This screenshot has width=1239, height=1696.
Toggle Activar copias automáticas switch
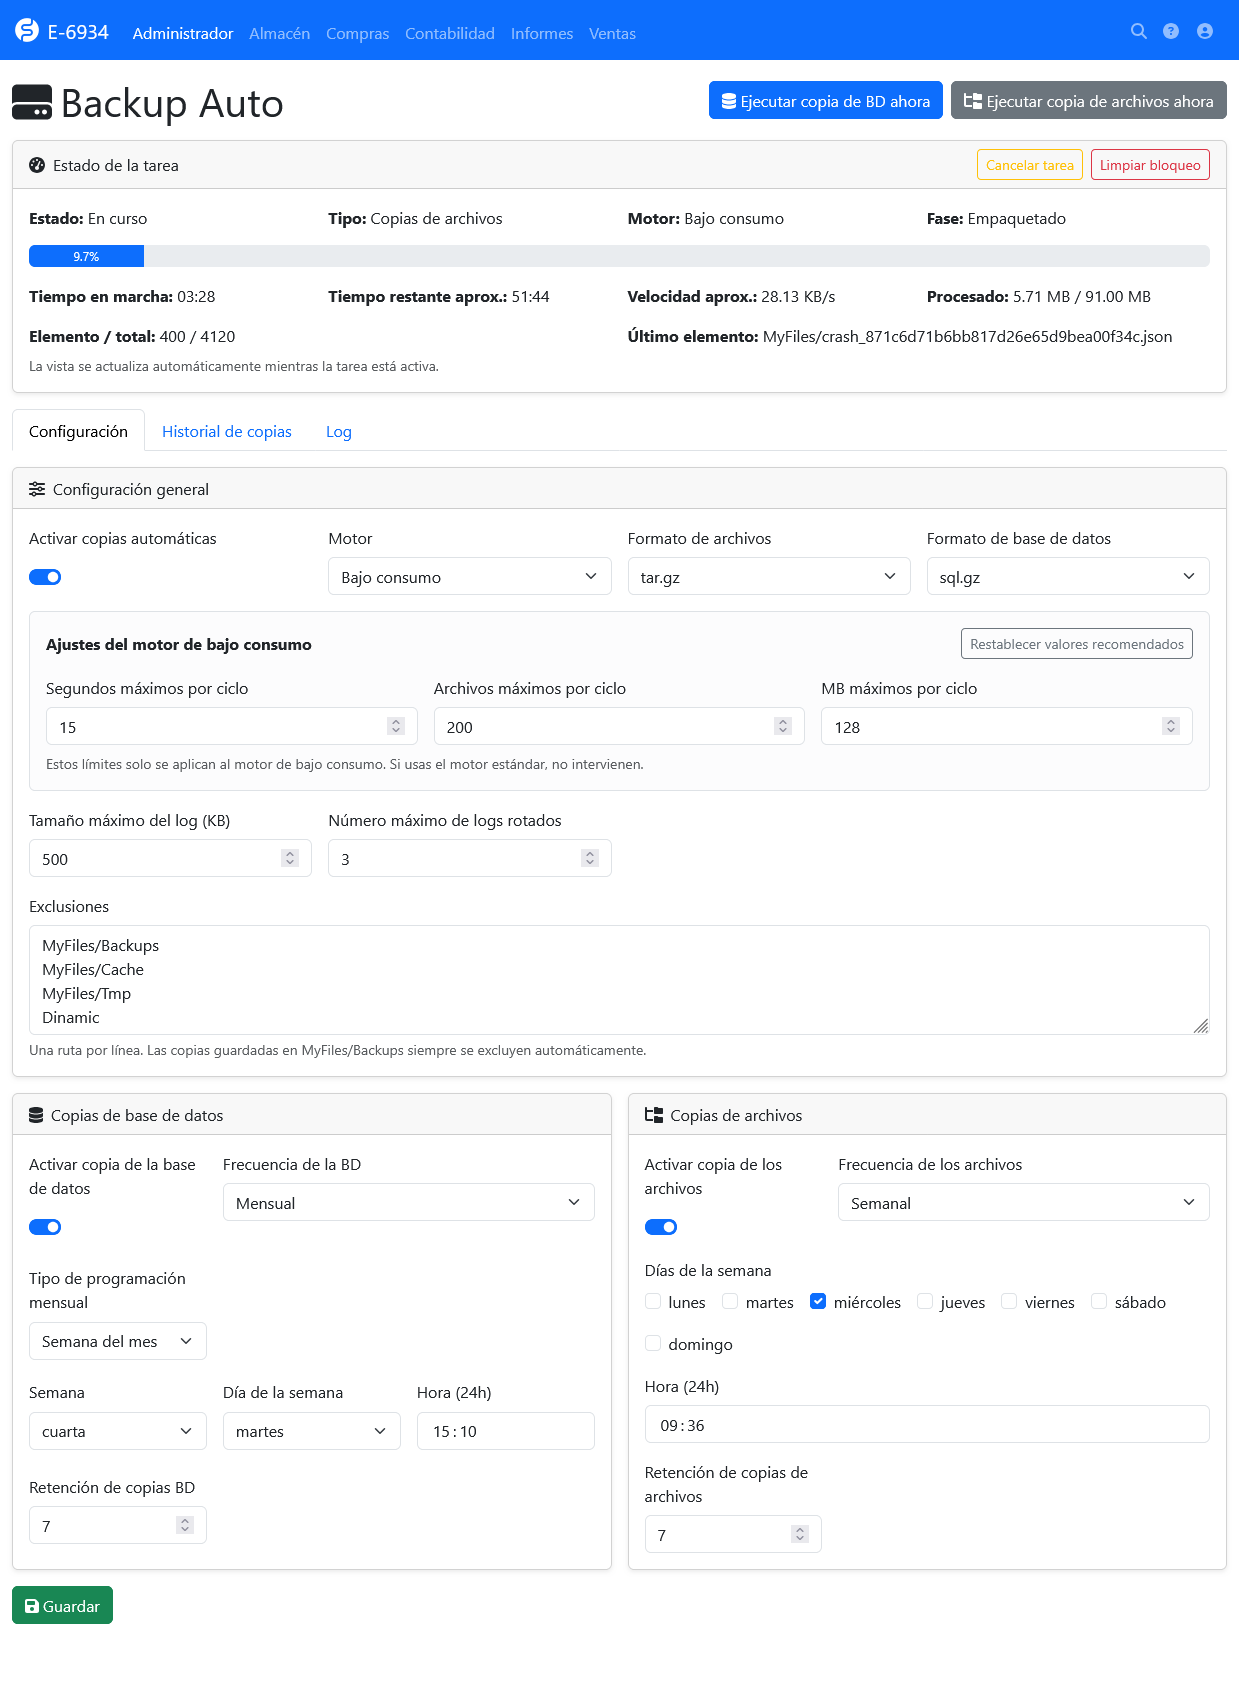[45, 577]
